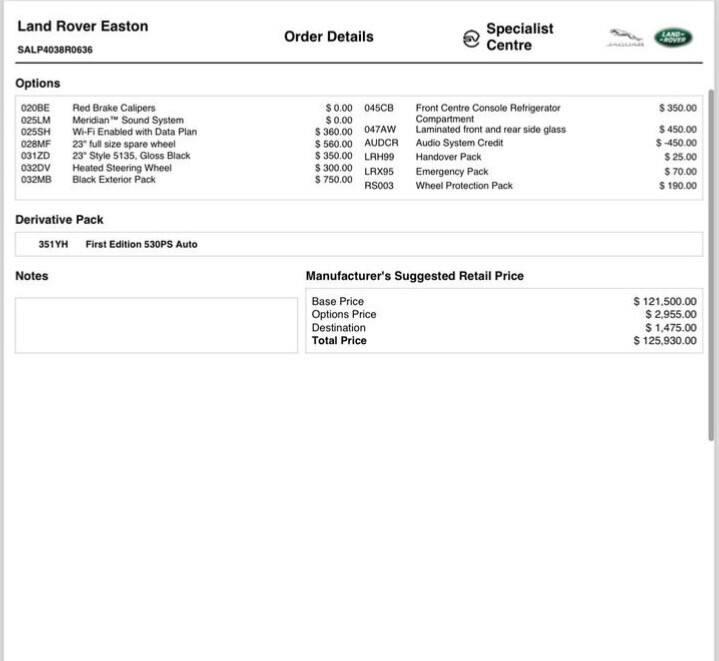Click the Total Price label
719x661 pixels.
click(339, 341)
